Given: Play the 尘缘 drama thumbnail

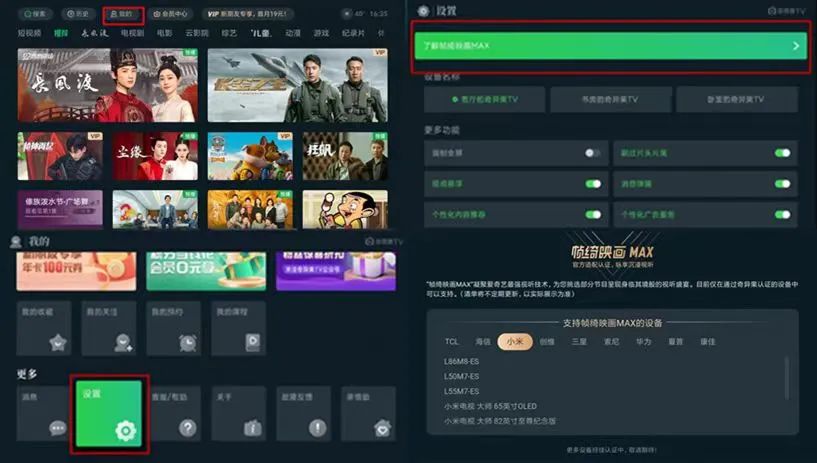Looking at the screenshot, I should [155, 156].
